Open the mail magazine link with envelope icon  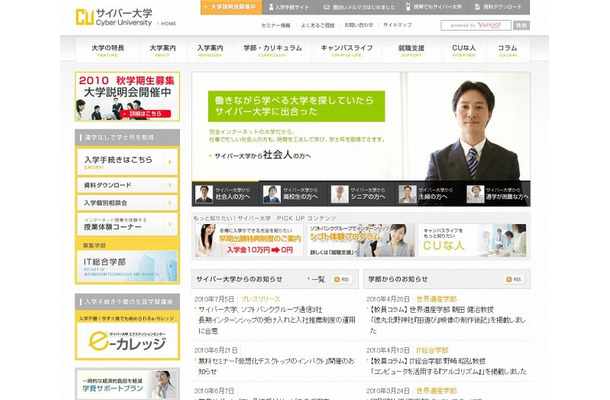(359, 7)
